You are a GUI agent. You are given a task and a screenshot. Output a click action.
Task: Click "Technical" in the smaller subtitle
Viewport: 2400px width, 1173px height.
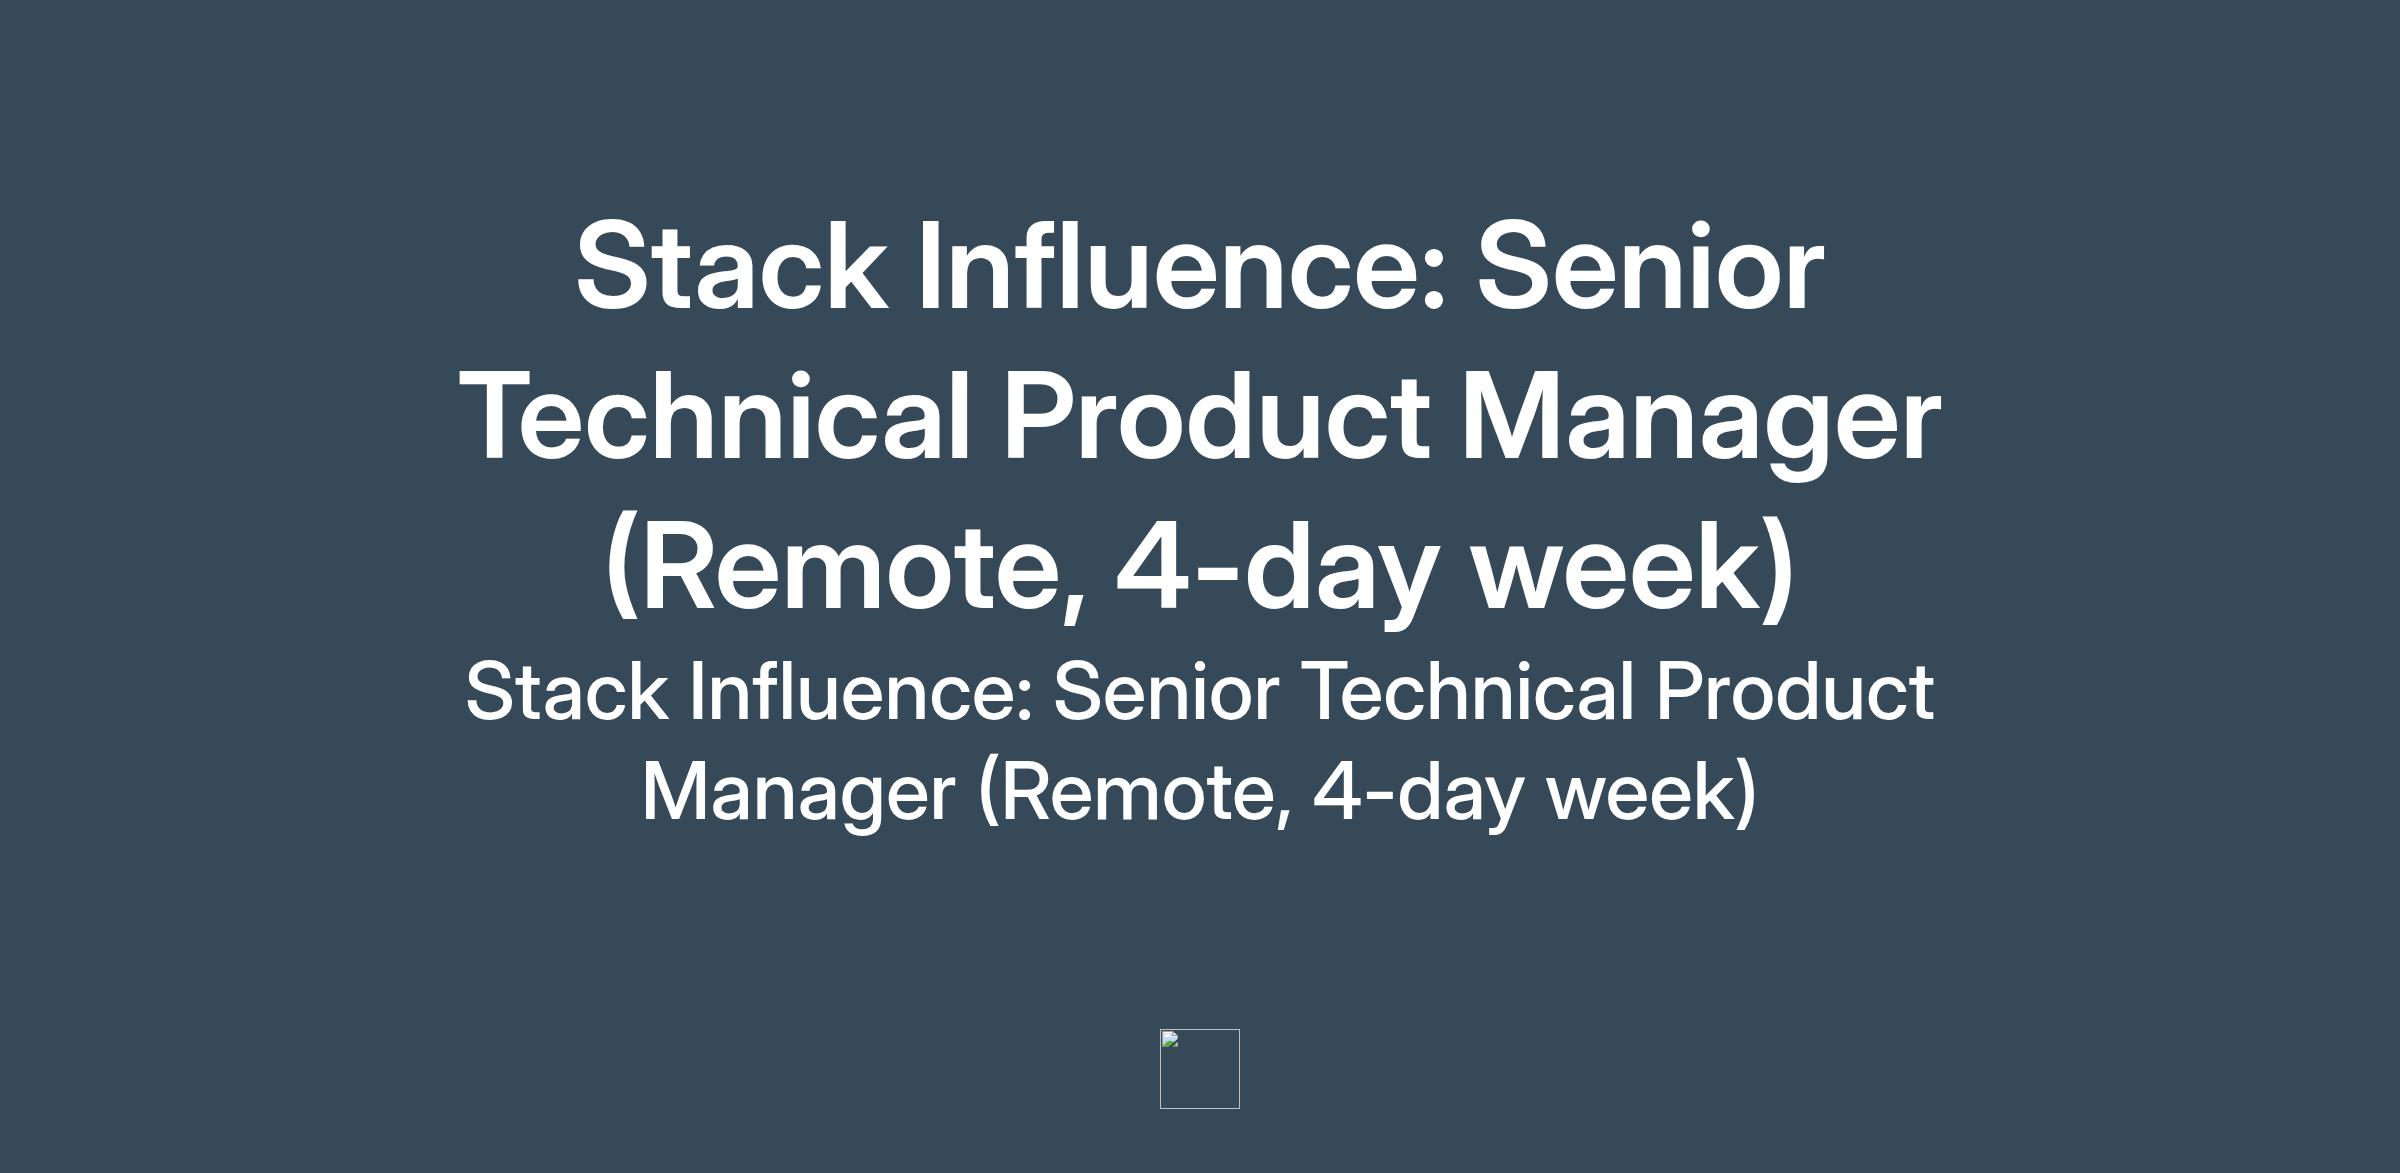click(x=1469, y=691)
